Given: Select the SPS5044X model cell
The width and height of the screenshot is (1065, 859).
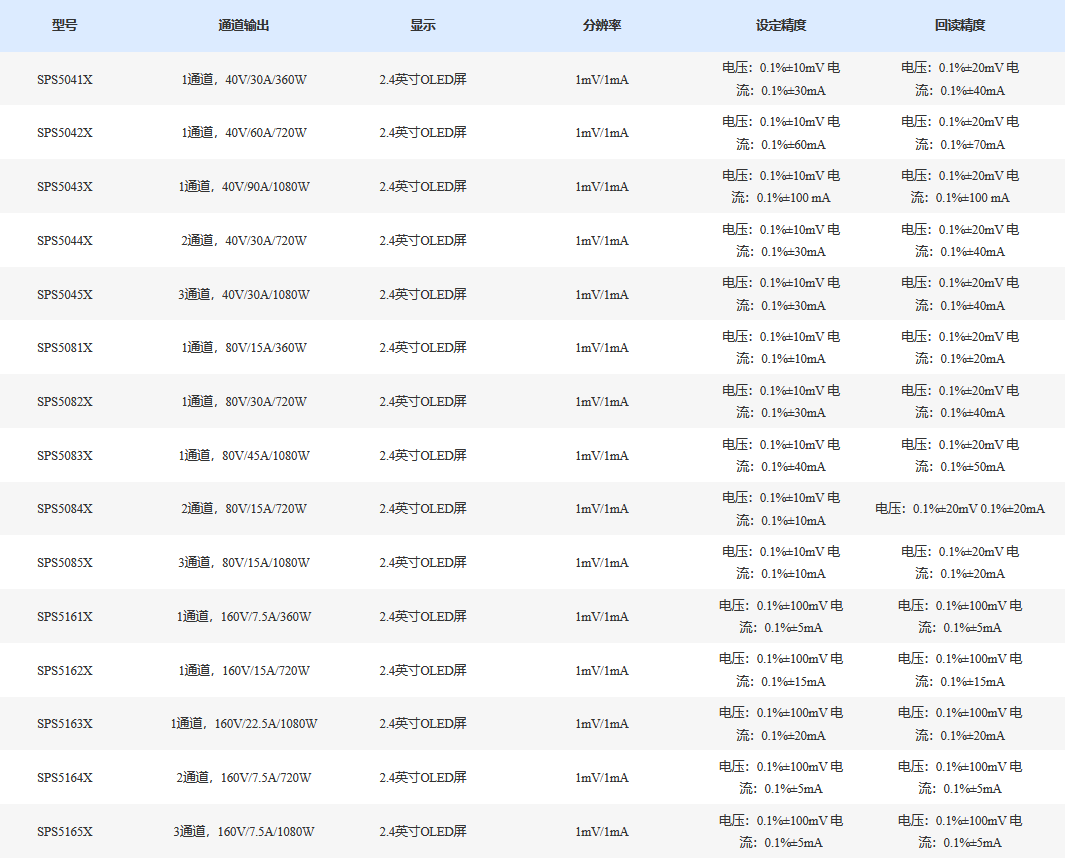Looking at the screenshot, I should tap(65, 240).
